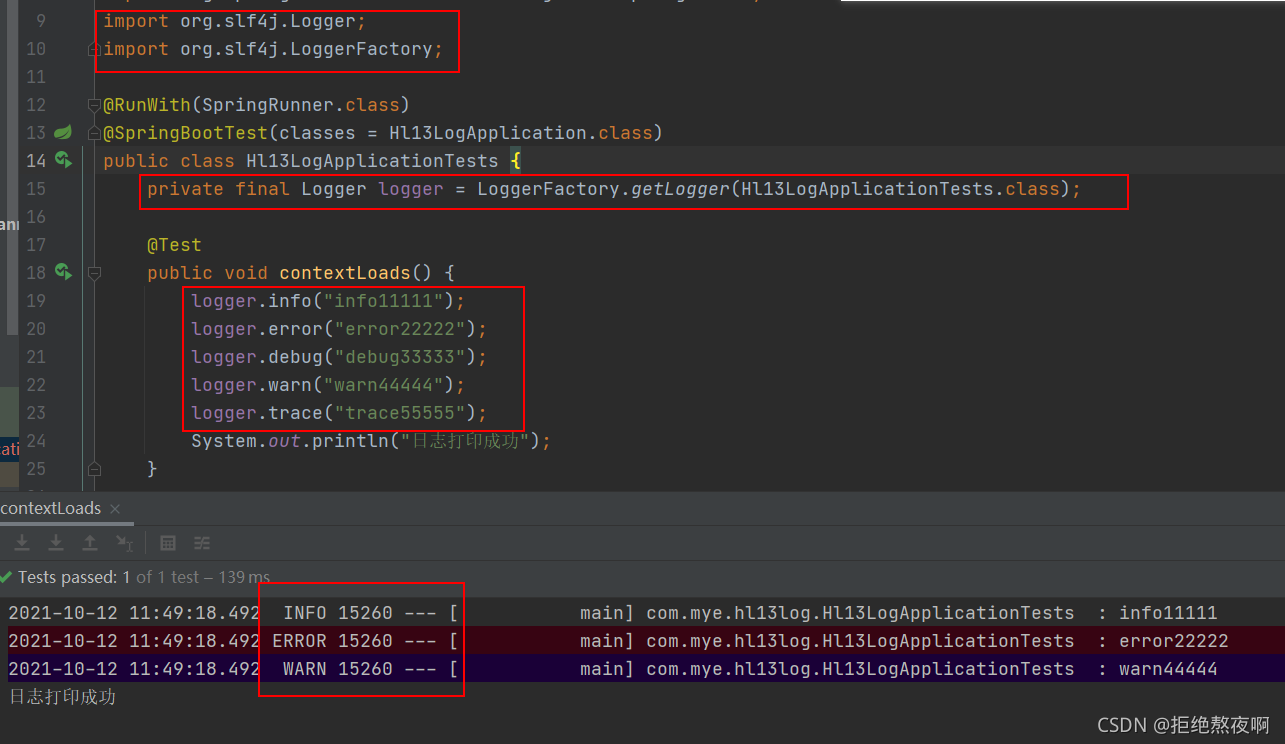This screenshot has height=744, width=1285.
Task: Click the table grid icon in console toolbar
Action: pyautogui.click(x=168, y=543)
